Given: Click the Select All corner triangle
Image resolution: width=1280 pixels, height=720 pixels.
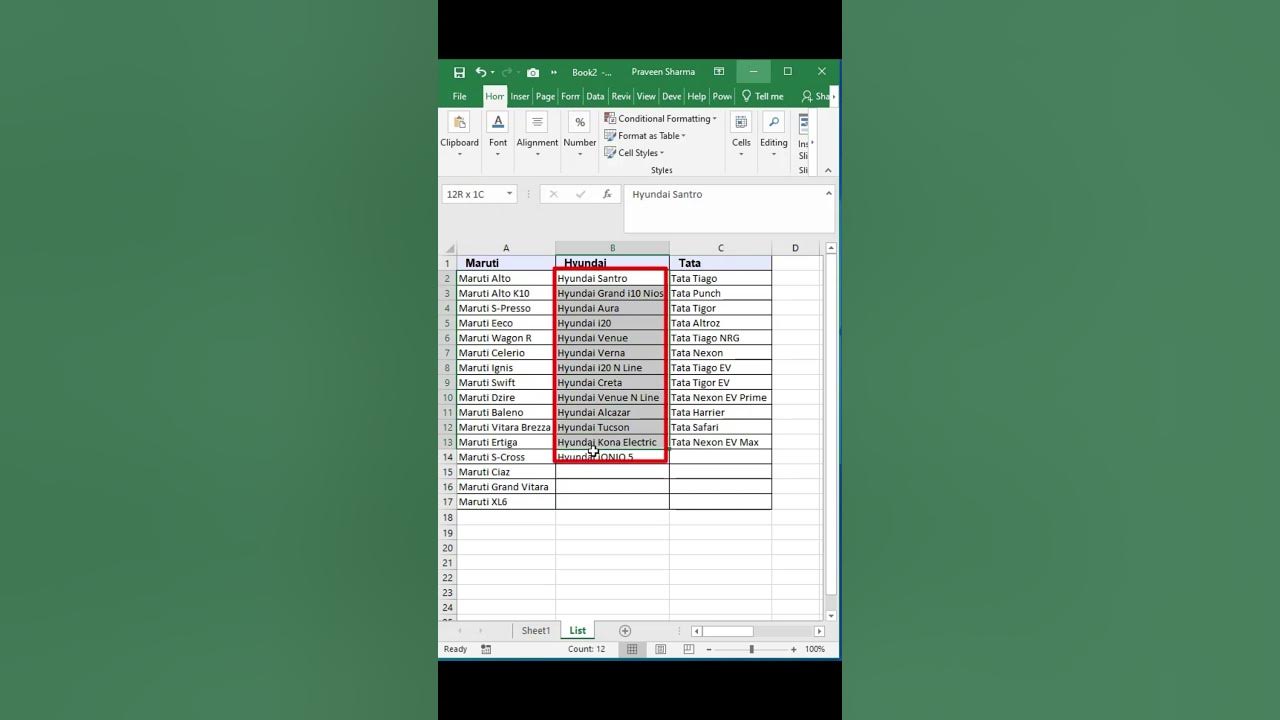Looking at the screenshot, I should tap(448, 248).
